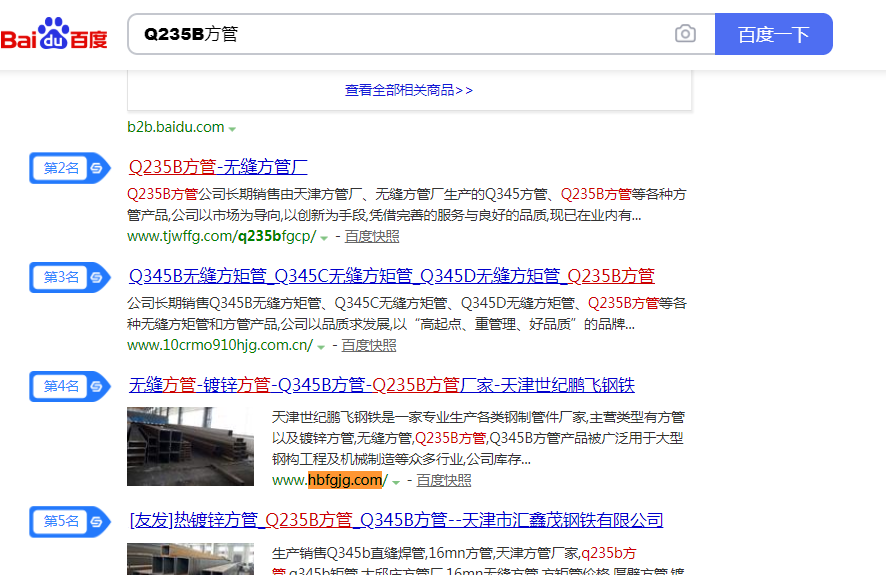
Task: Click the Baidu logo
Action: pos(54,34)
